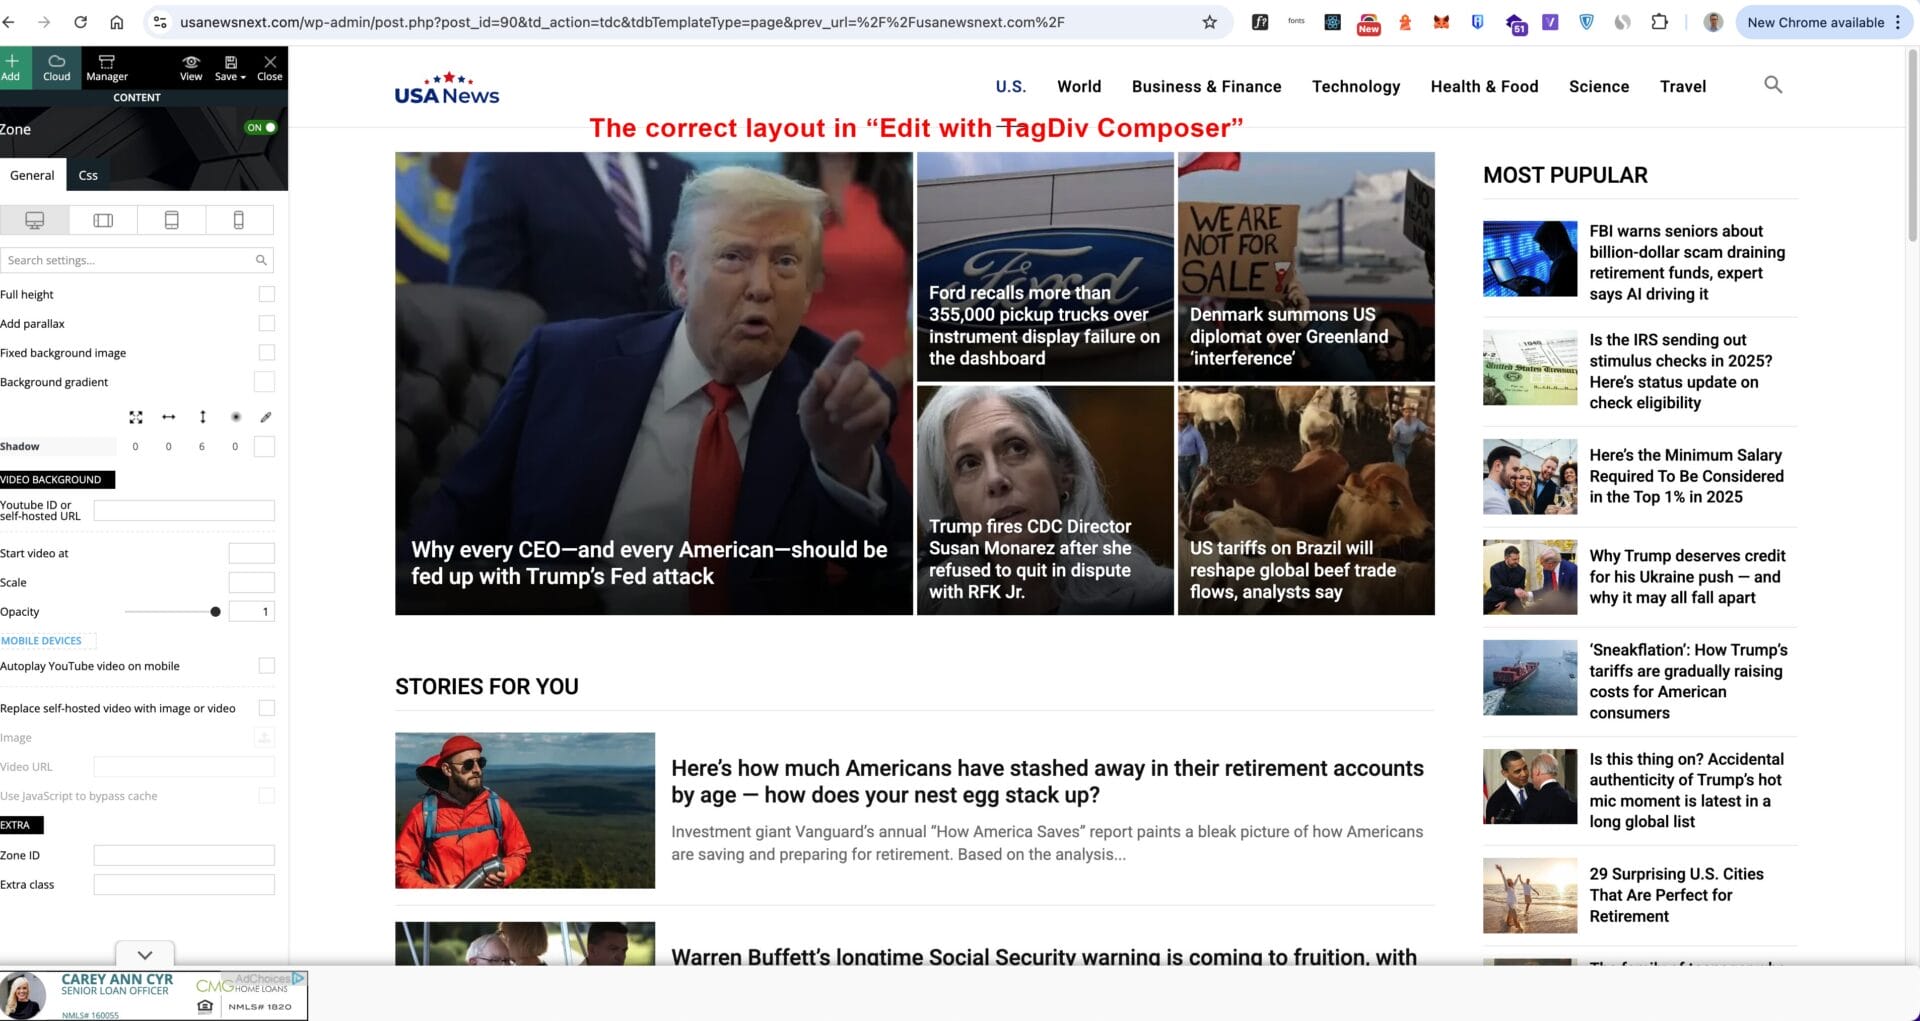1920x1021 pixels.
Task: Open the Business & Finance menu item
Action: click(1207, 86)
